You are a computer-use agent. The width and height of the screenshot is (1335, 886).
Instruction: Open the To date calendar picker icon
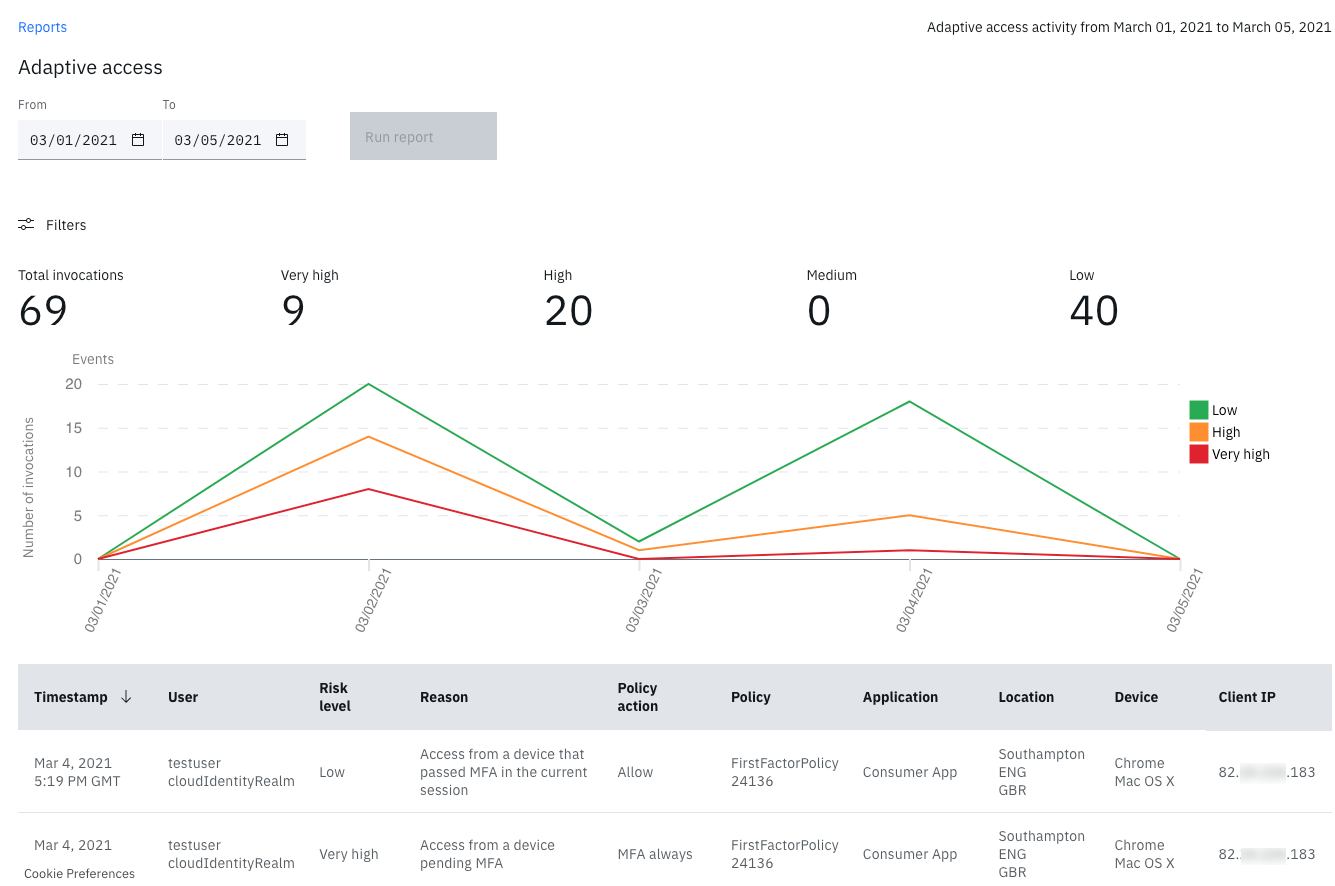[283, 140]
